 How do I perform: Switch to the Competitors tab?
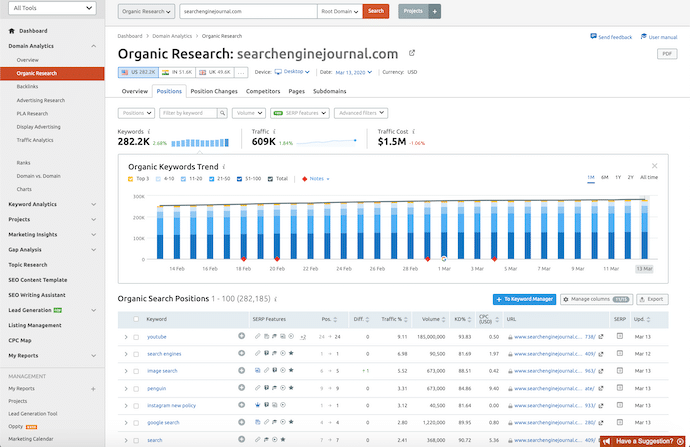click(x=263, y=91)
